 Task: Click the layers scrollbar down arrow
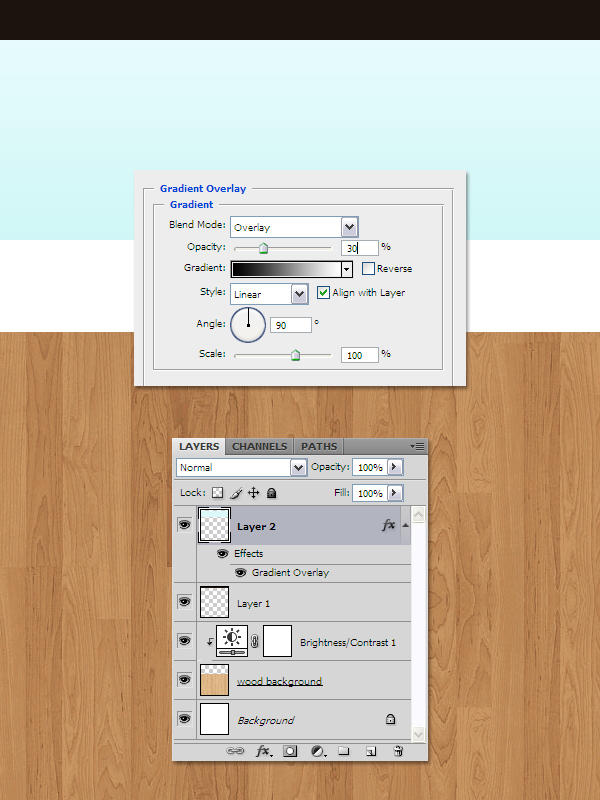(x=418, y=734)
